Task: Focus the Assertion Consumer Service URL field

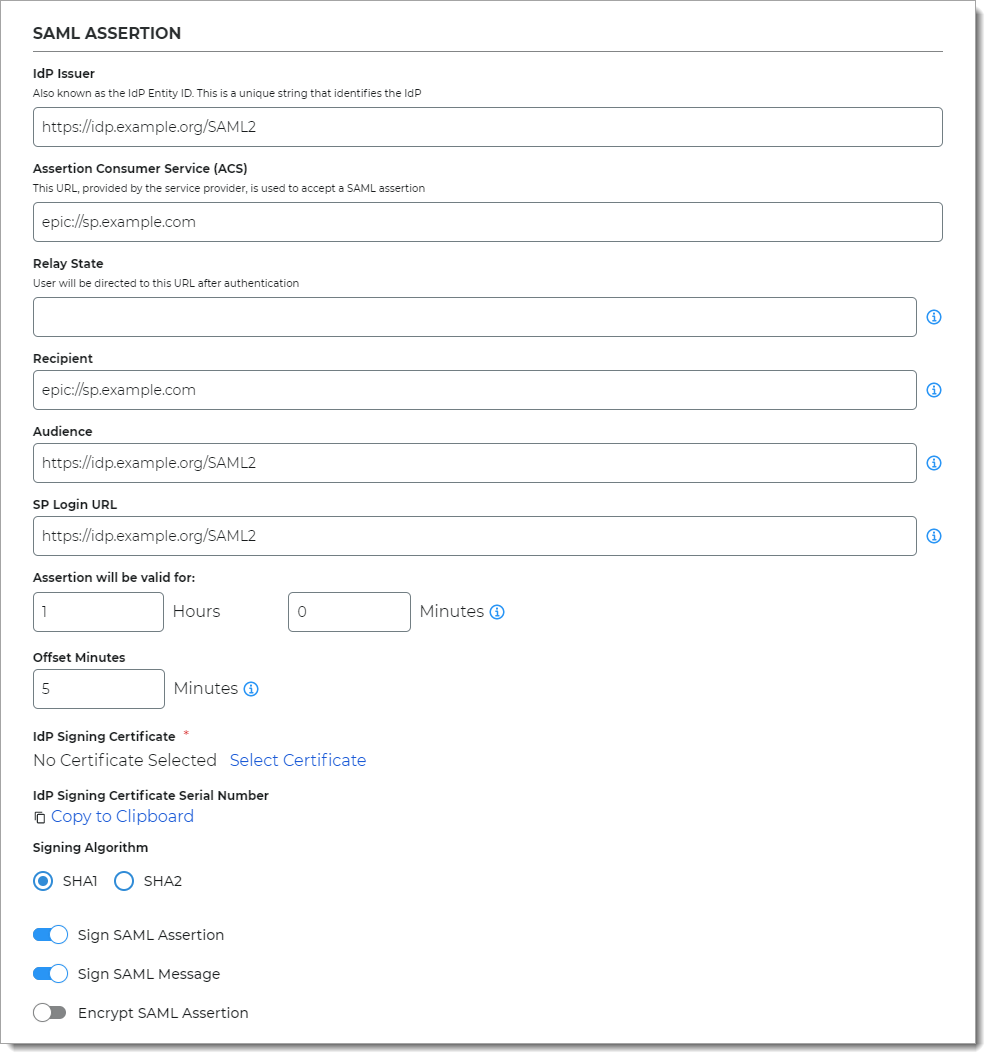Action: click(487, 221)
